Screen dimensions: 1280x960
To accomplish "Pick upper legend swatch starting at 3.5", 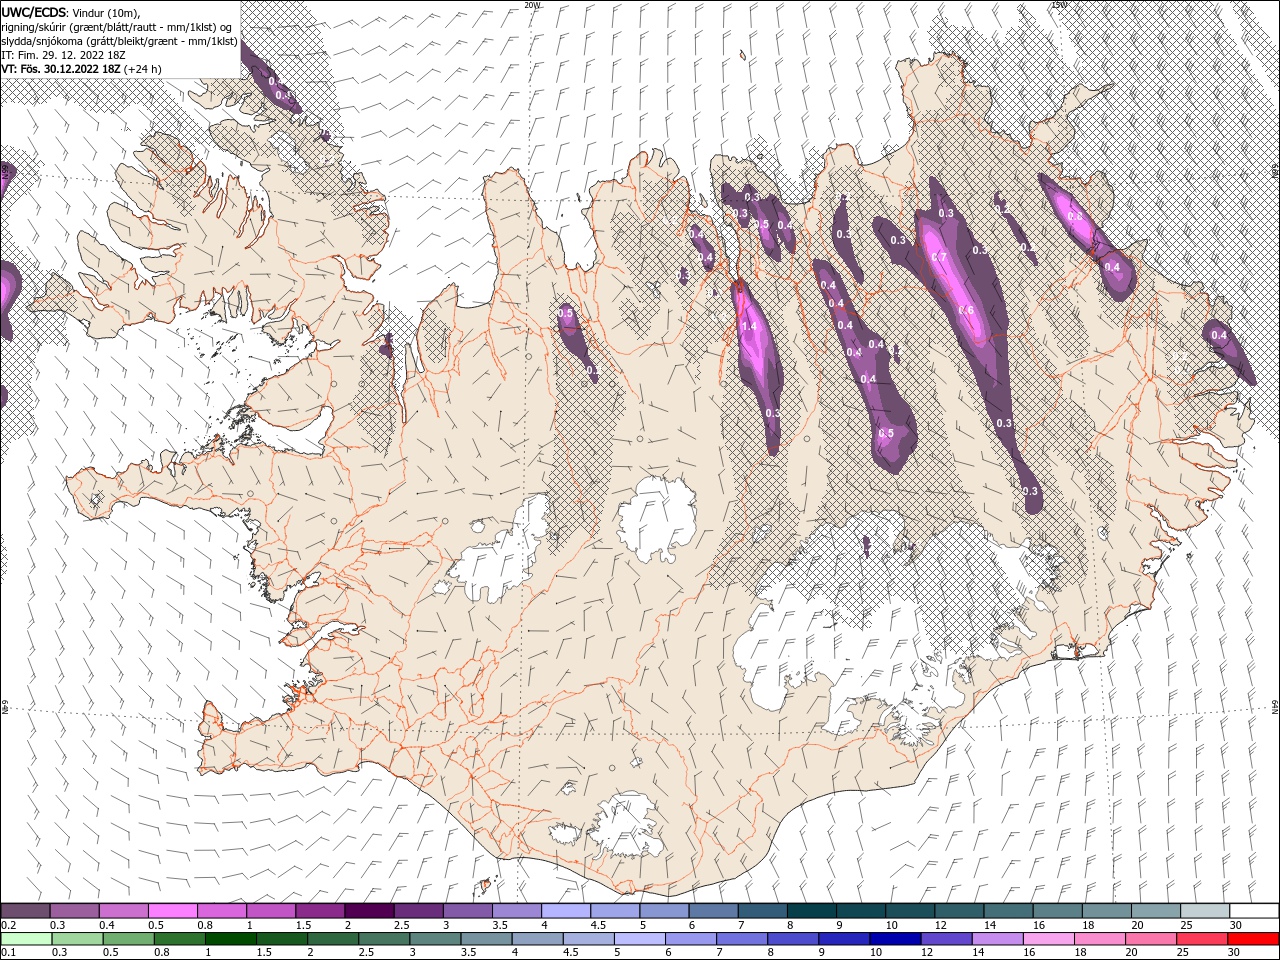I will [x=517, y=911].
